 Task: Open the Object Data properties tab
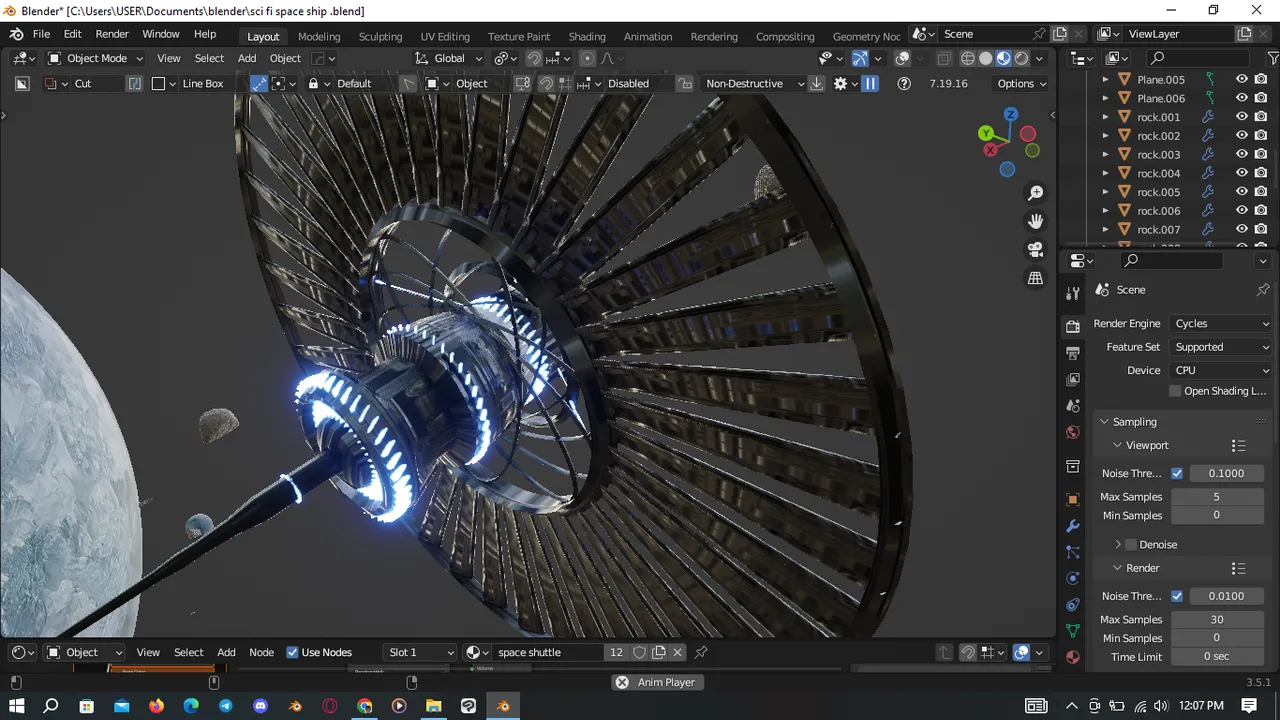point(1073,631)
